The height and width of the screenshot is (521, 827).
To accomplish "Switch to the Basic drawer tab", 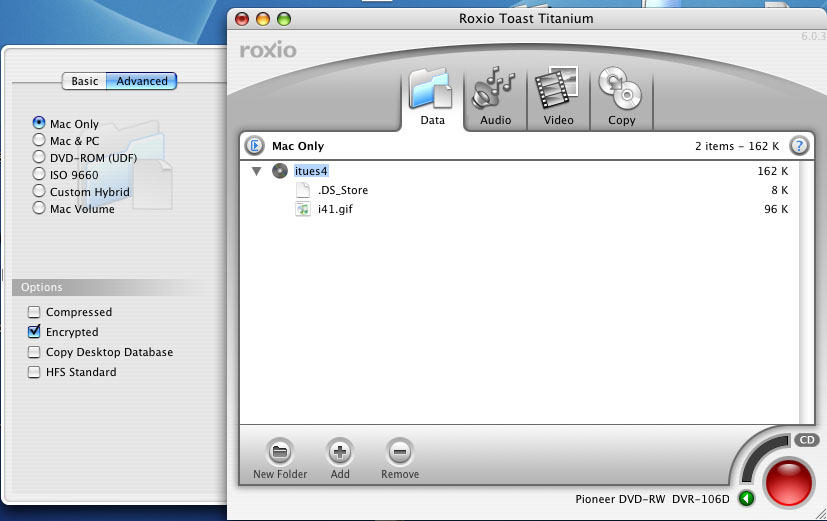I will coord(84,81).
